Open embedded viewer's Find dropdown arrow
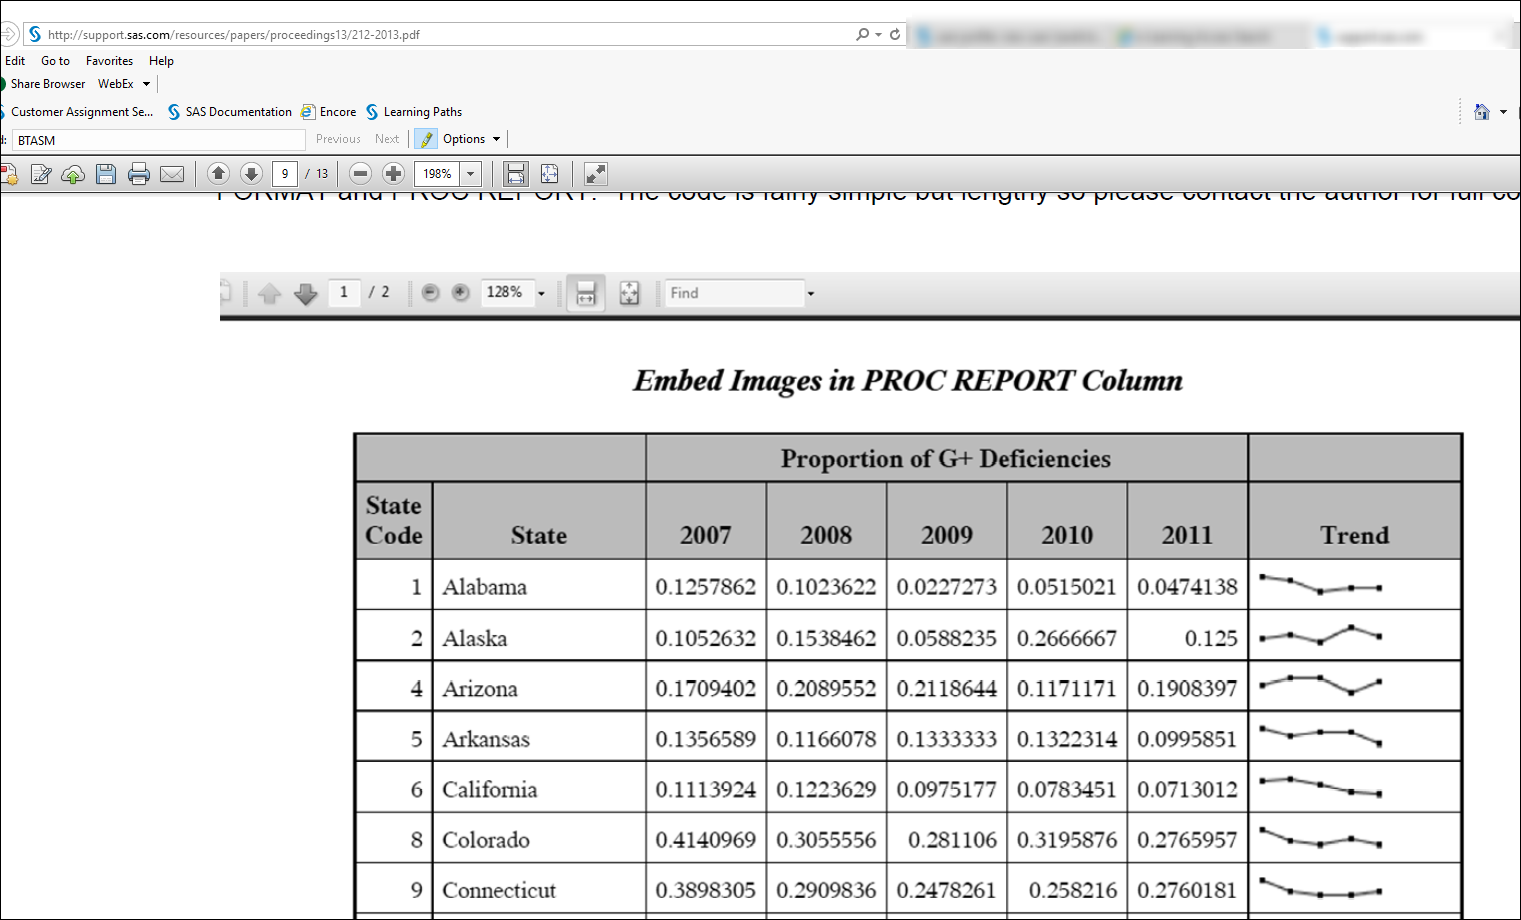Viewport: 1521px width, 920px height. click(x=811, y=293)
